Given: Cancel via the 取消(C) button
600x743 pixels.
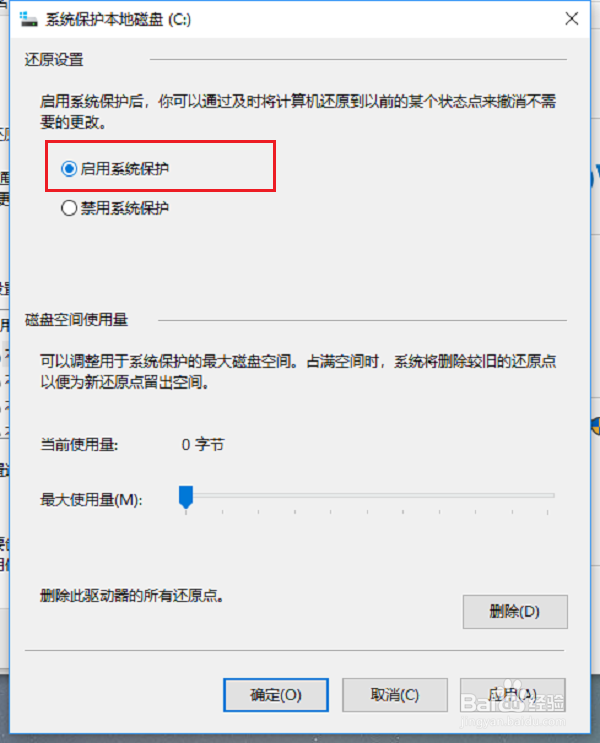Looking at the screenshot, I should [395, 695].
